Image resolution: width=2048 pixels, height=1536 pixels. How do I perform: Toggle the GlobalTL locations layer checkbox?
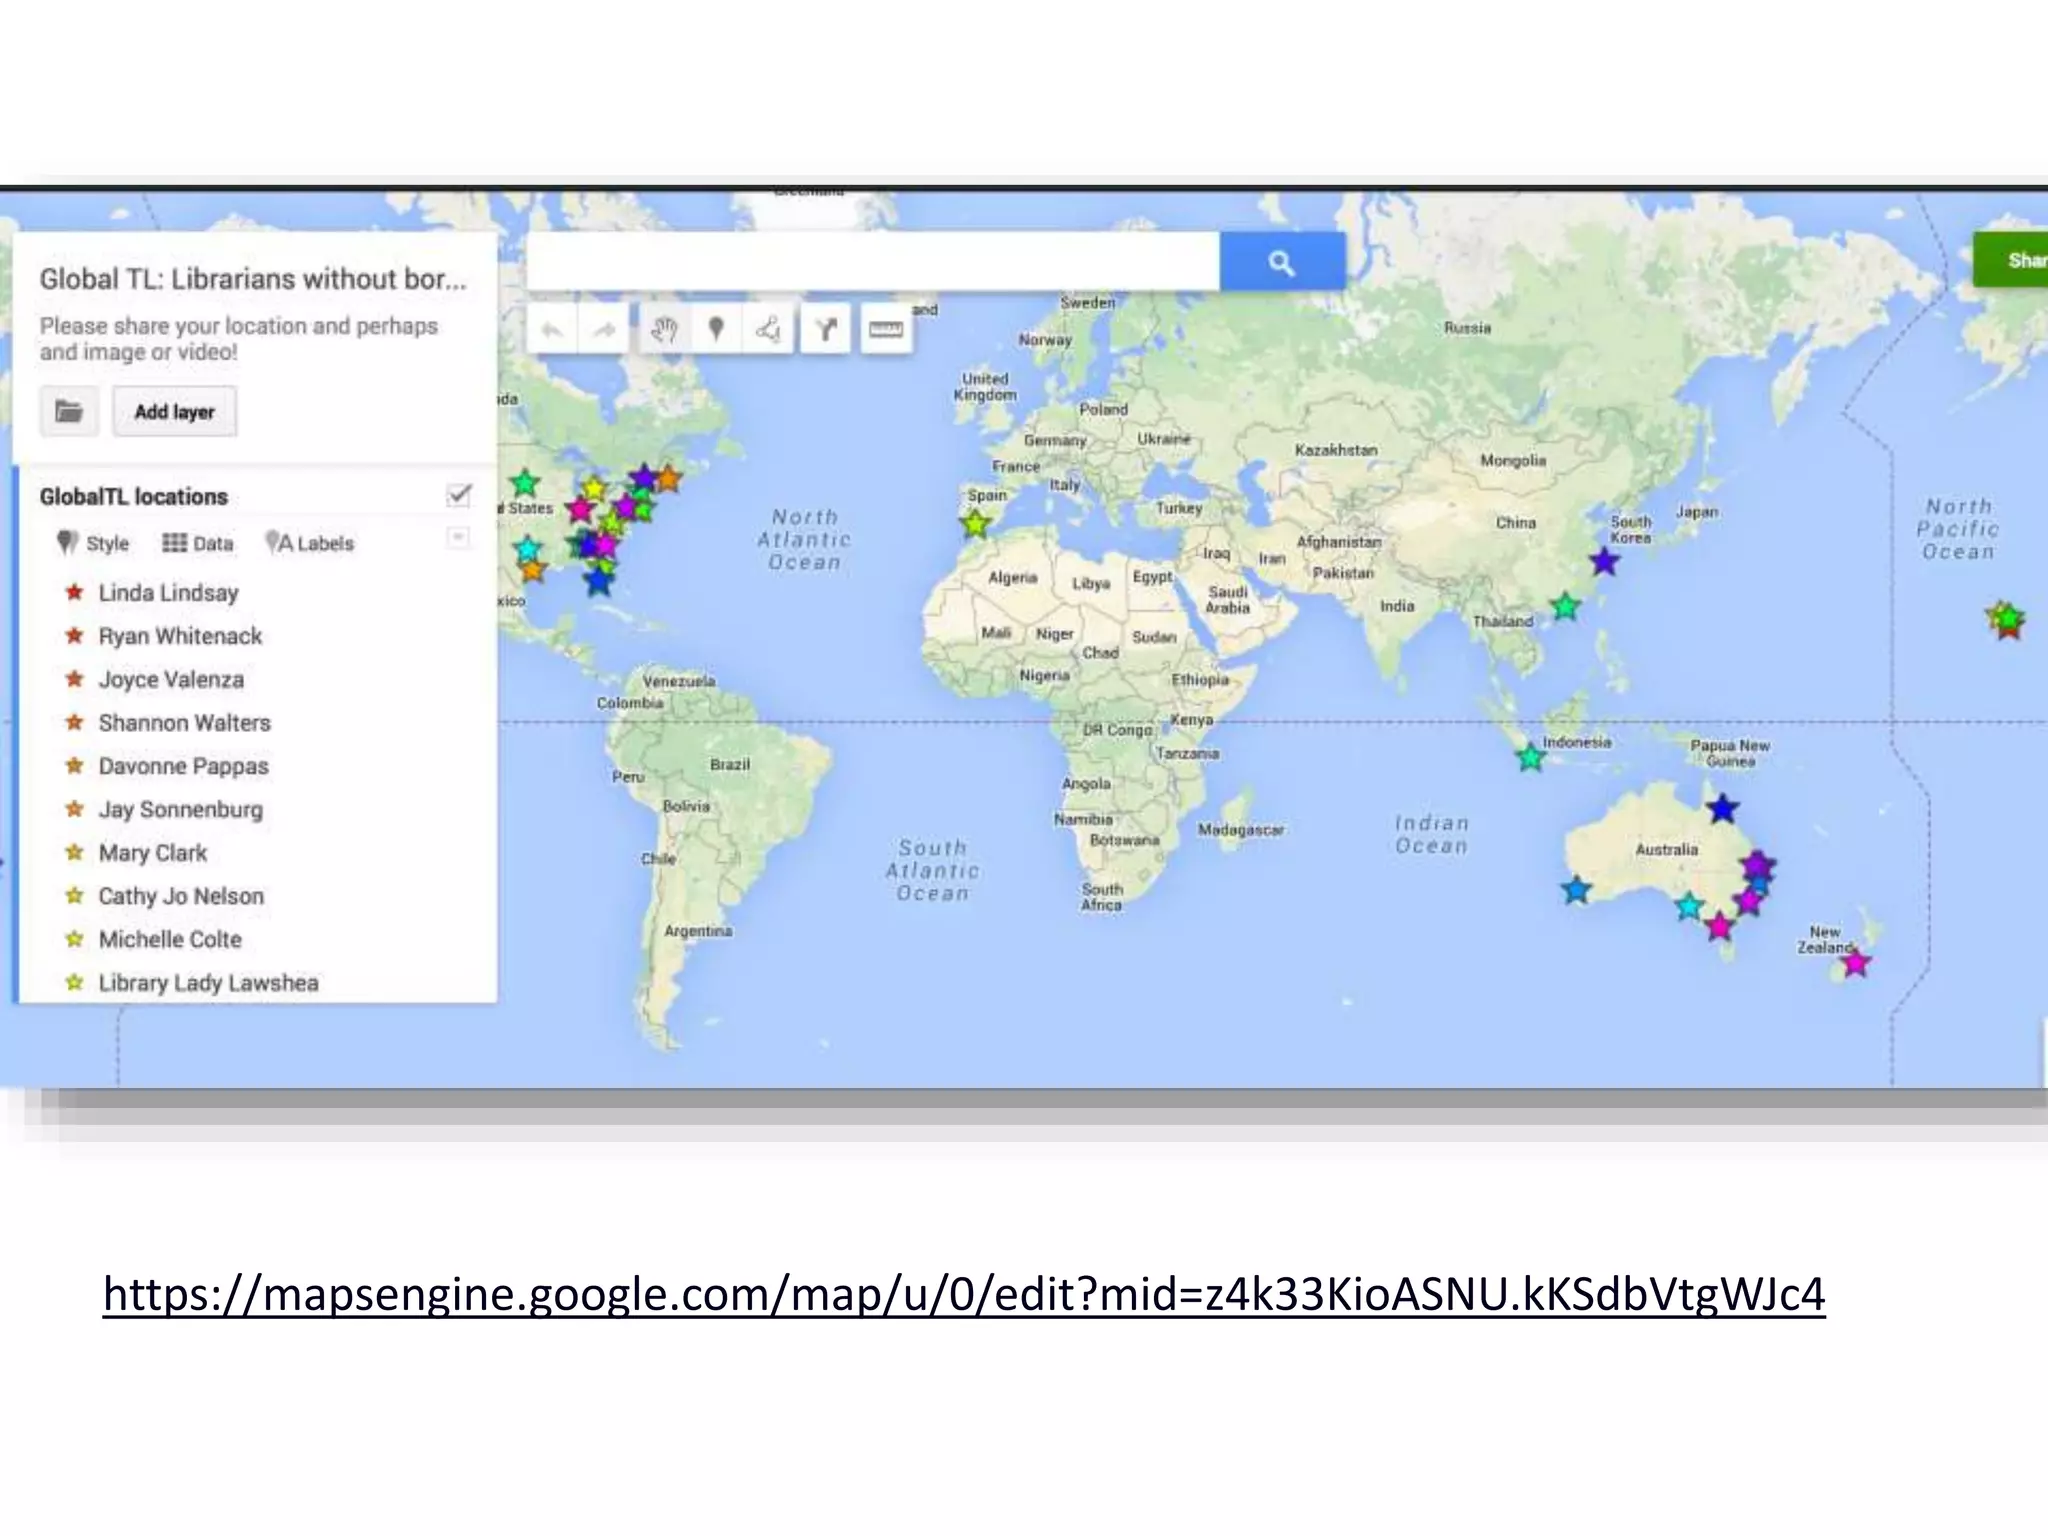click(x=459, y=494)
